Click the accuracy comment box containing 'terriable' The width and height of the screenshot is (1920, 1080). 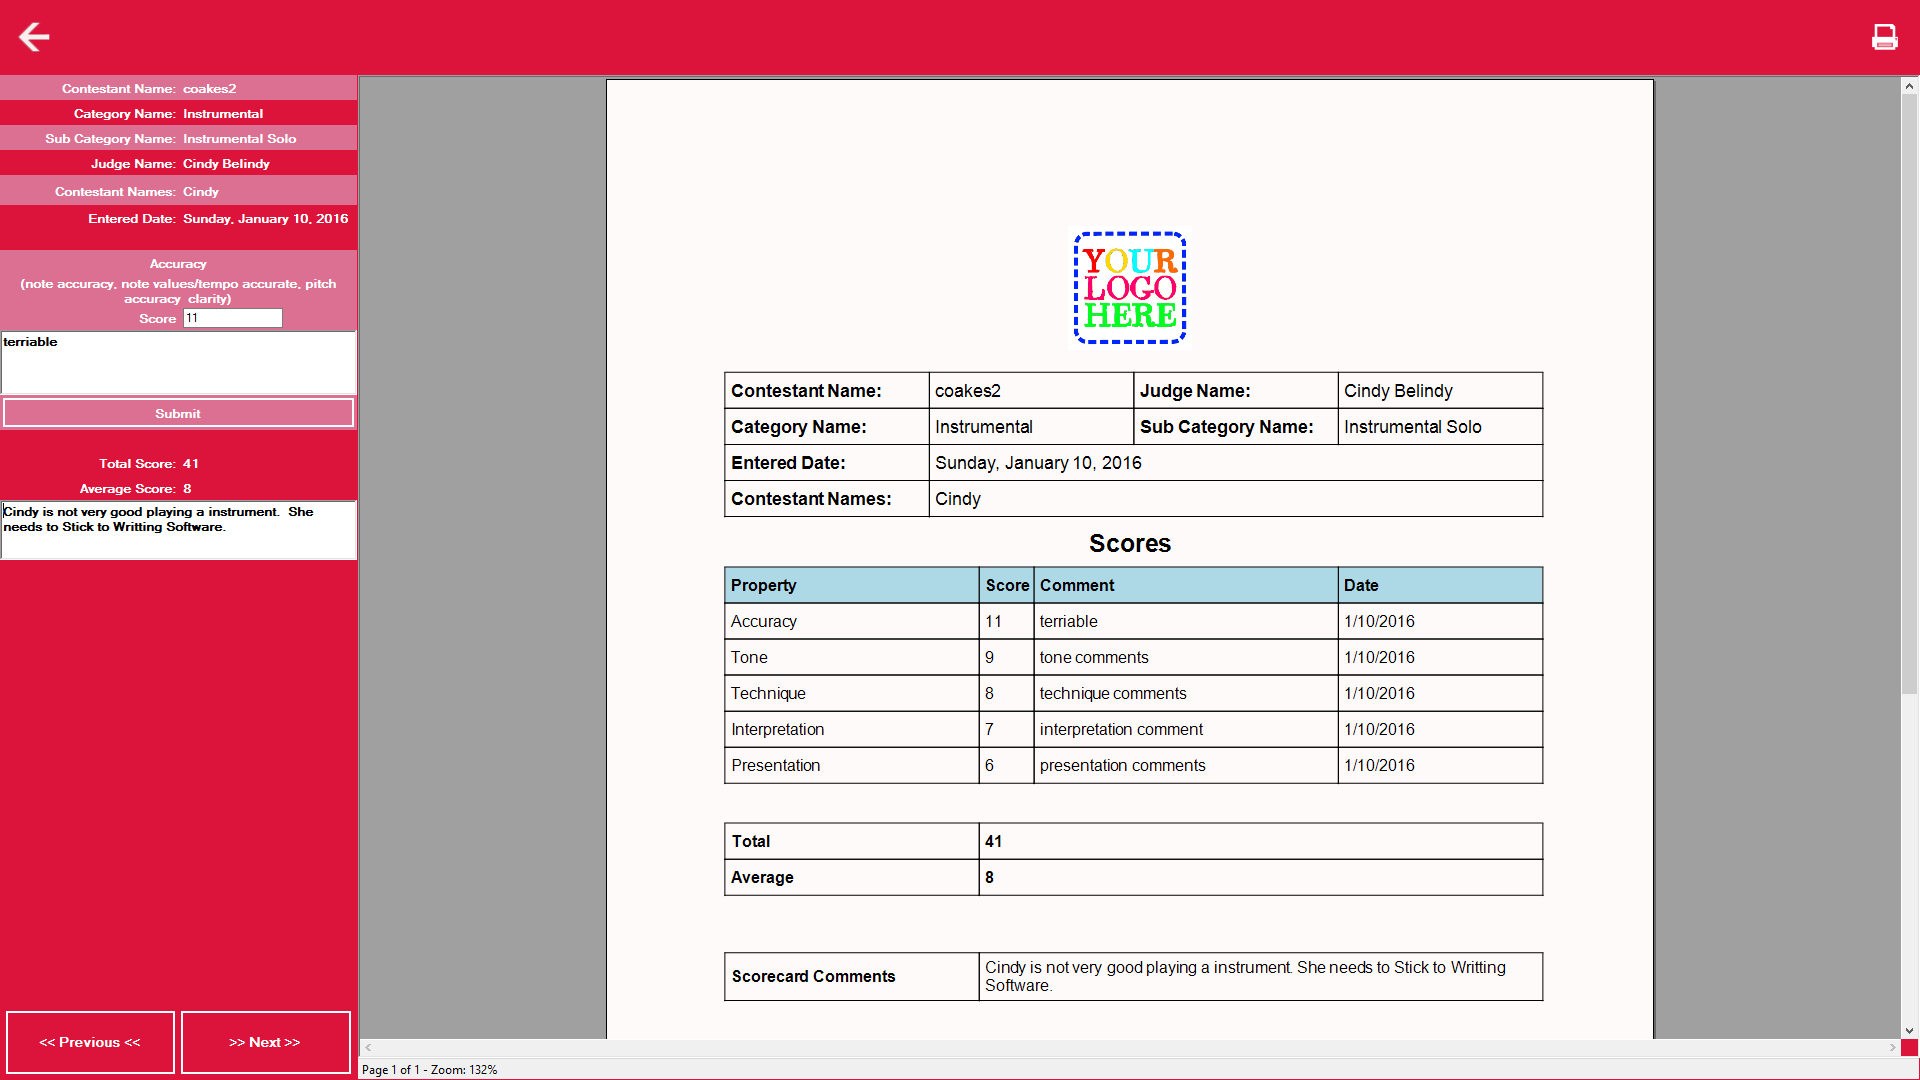(x=178, y=363)
